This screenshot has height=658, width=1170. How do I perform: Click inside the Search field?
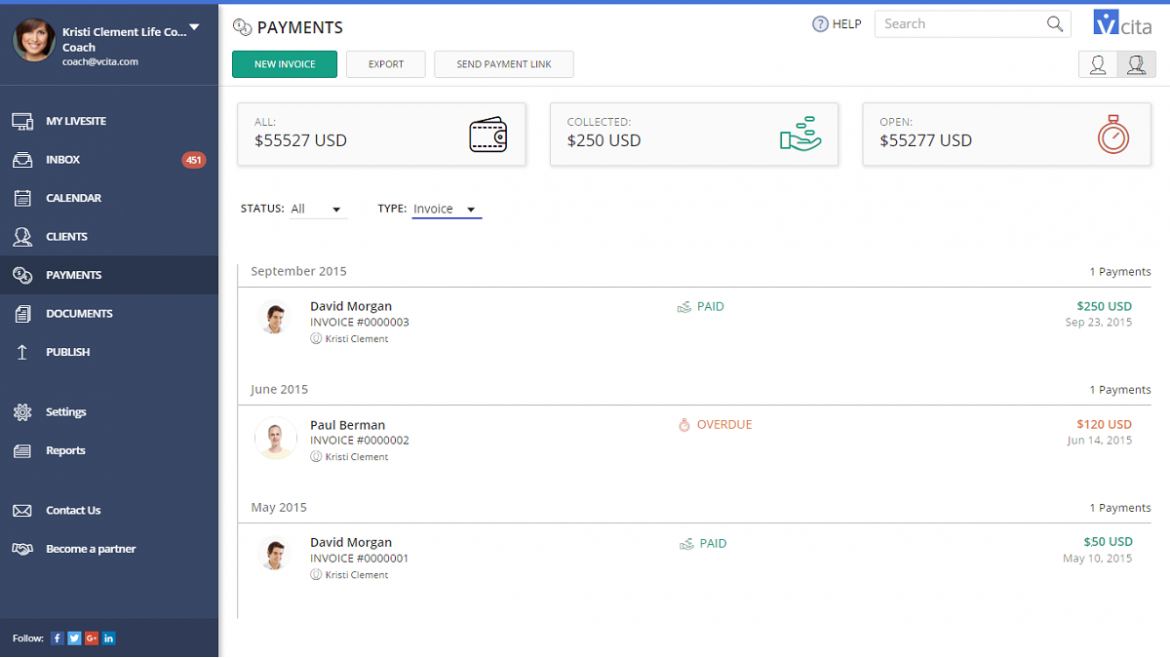coord(960,23)
